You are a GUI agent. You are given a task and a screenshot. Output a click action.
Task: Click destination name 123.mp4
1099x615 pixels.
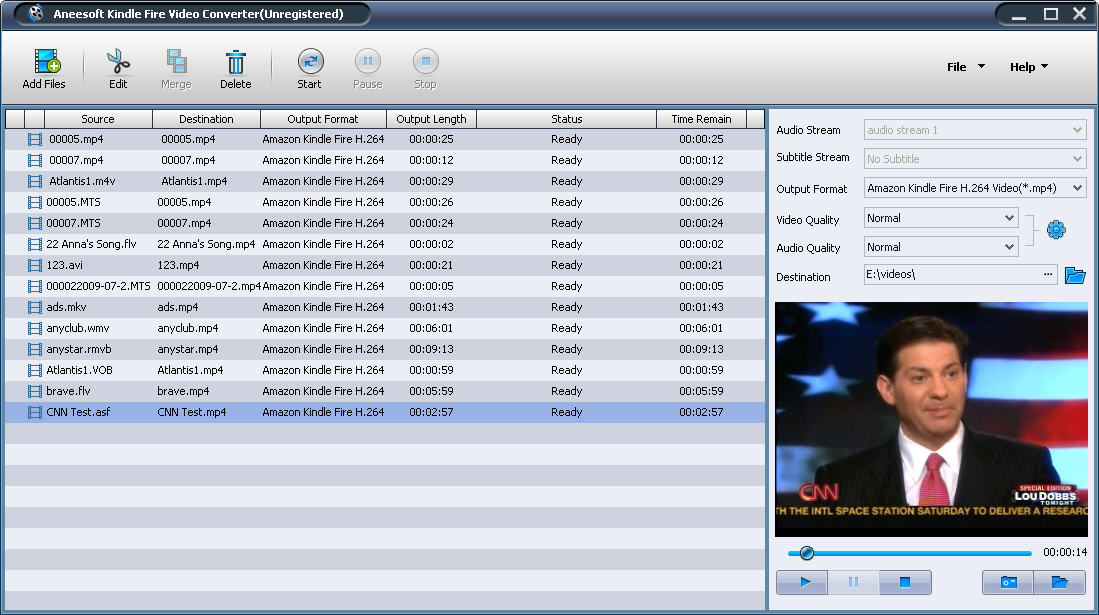(x=178, y=265)
